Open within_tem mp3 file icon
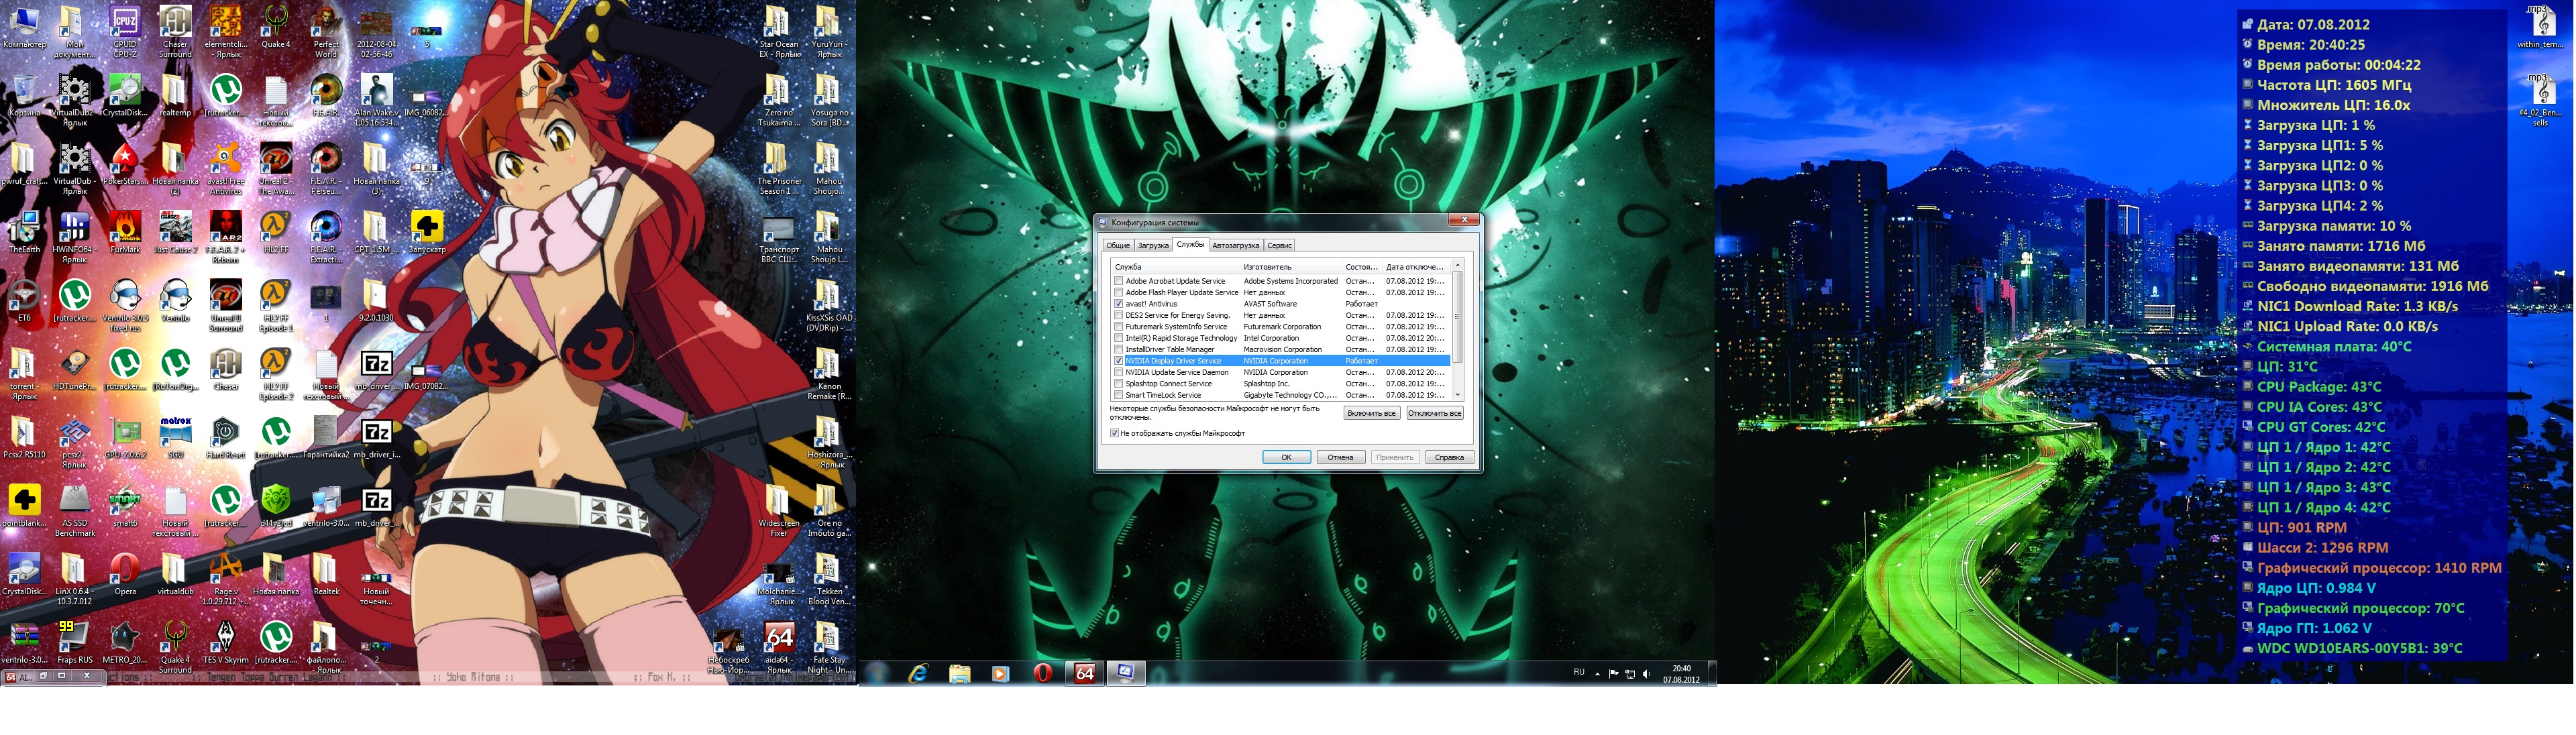The image size is (2576, 735). tap(2541, 27)
